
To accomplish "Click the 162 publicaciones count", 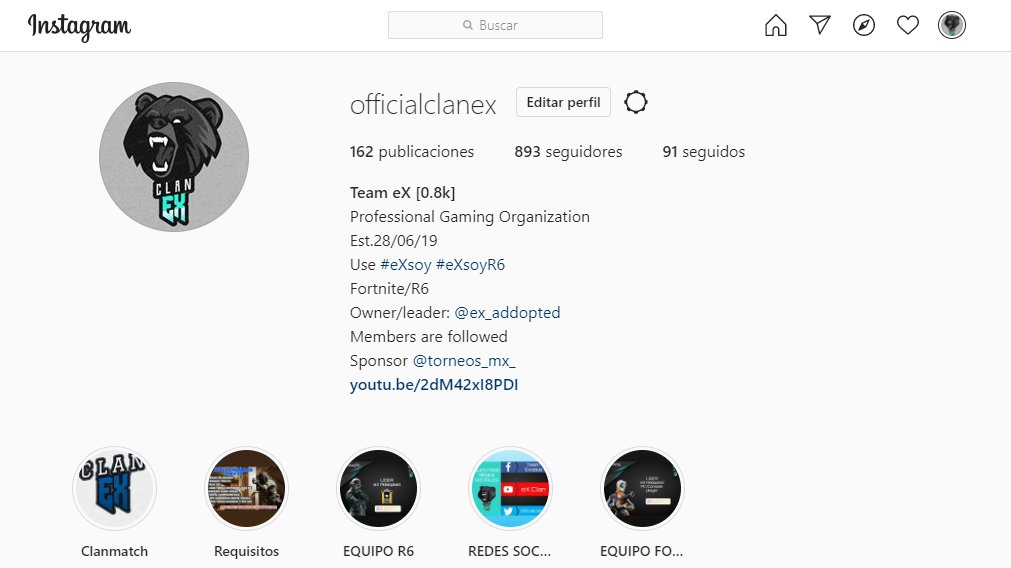I will point(411,152).
